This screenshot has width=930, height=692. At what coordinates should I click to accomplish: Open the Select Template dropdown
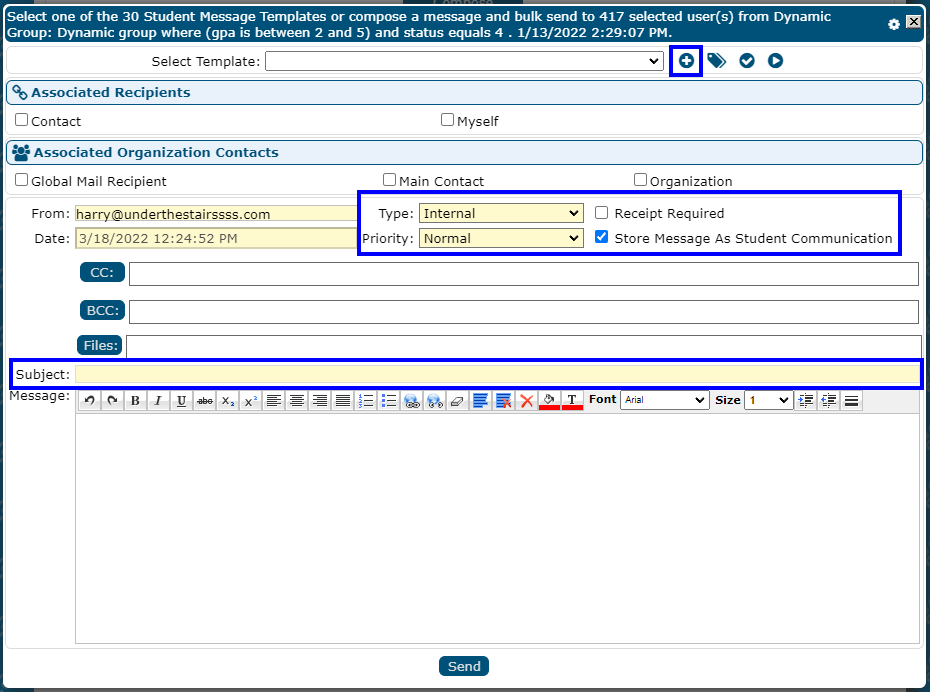463,62
